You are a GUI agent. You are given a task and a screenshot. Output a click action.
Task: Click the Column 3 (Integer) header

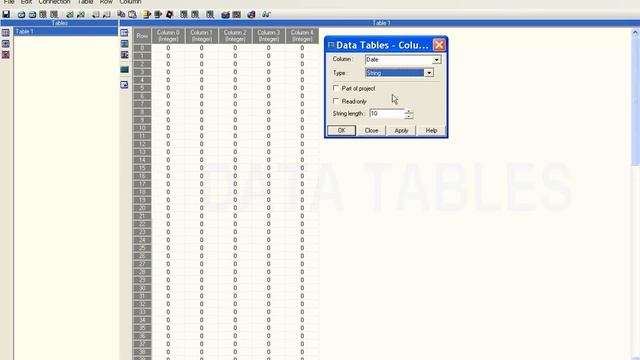(269, 36)
